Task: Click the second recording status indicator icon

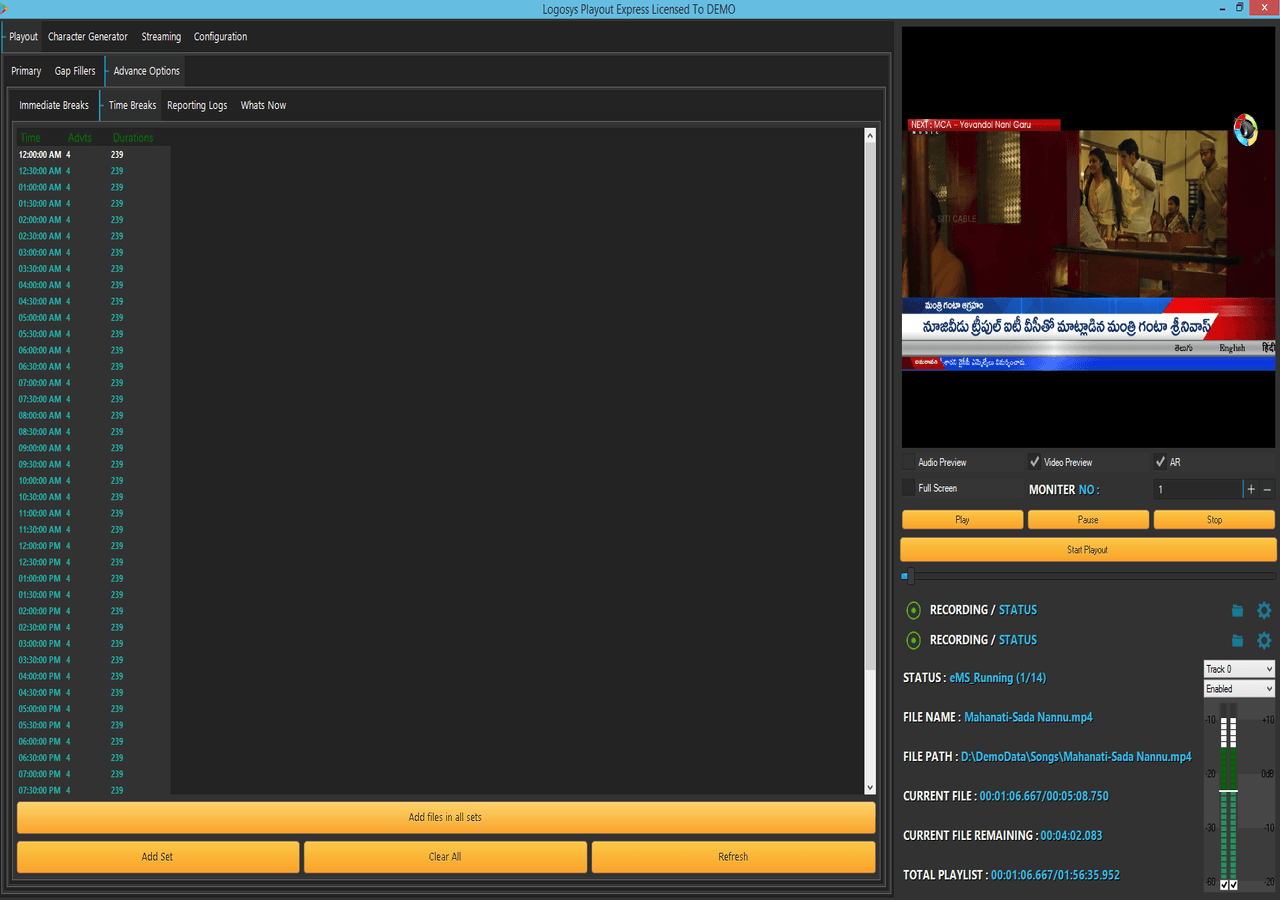Action: (x=913, y=640)
